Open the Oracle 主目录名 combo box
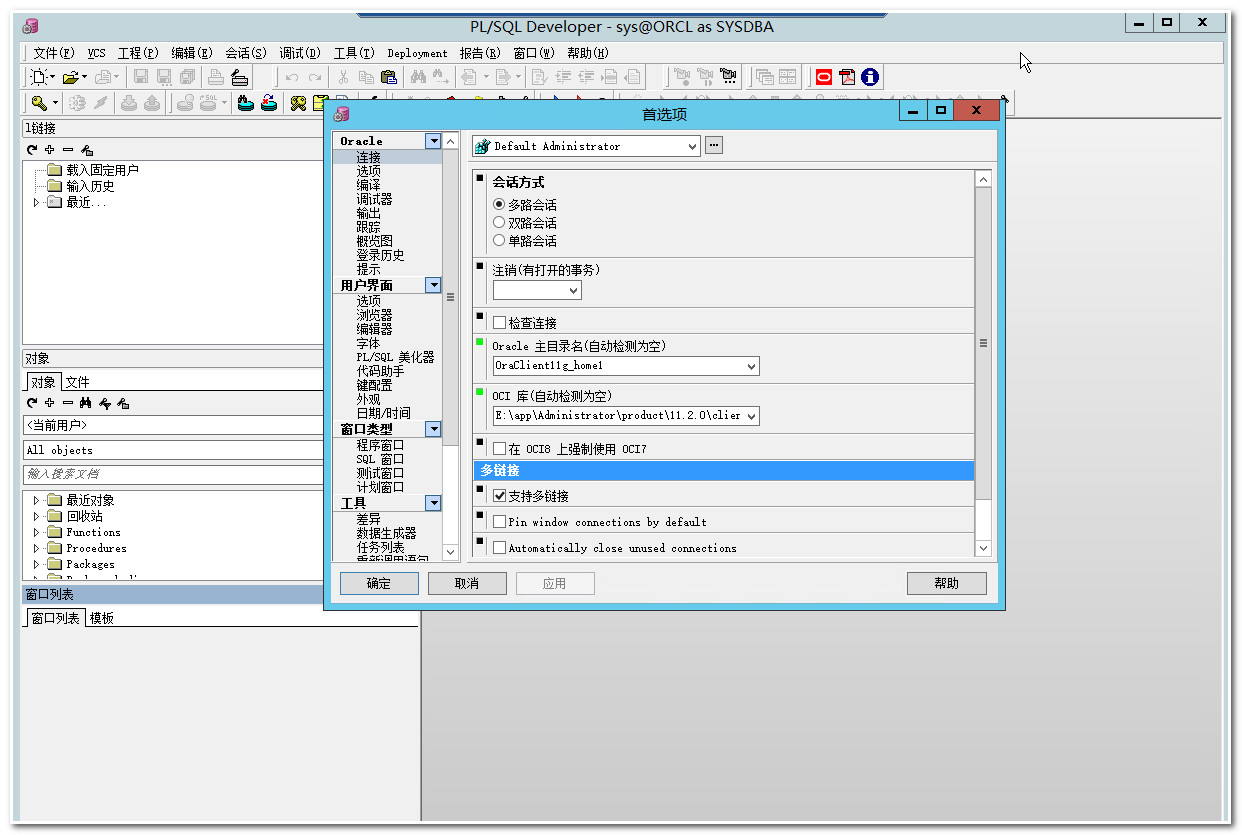Viewport: 1242px width, 835px height. [751, 366]
